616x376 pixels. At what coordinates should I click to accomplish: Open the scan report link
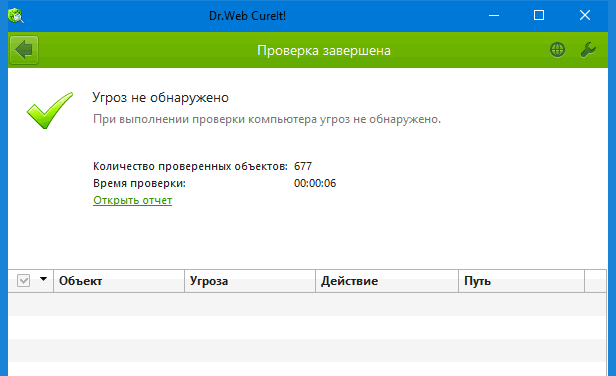tap(132, 200)
